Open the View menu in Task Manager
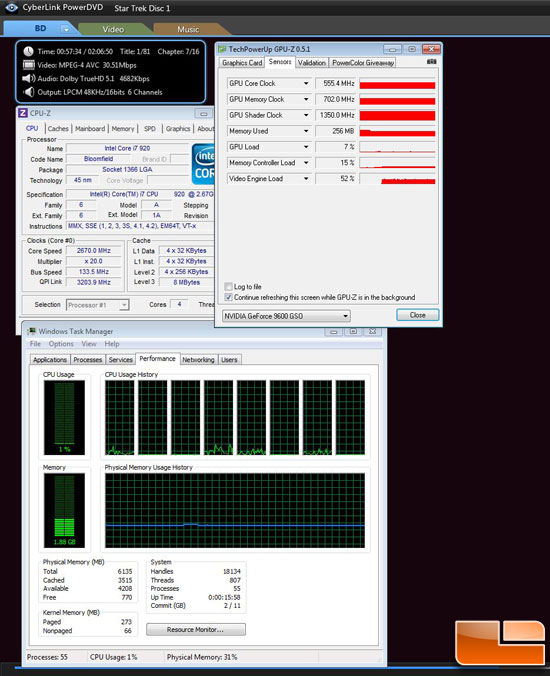Viewport: 550px width, 676px height. [x=89, y=344]
